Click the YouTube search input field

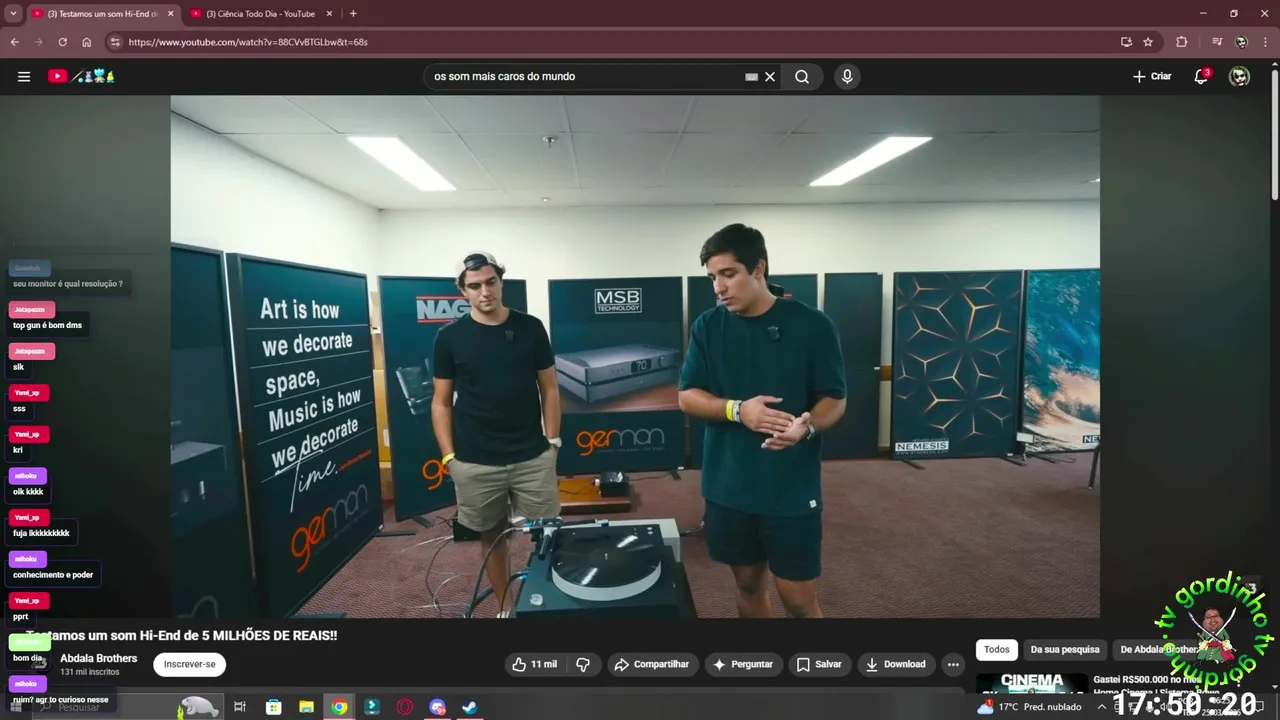click(x=585, y=76)
